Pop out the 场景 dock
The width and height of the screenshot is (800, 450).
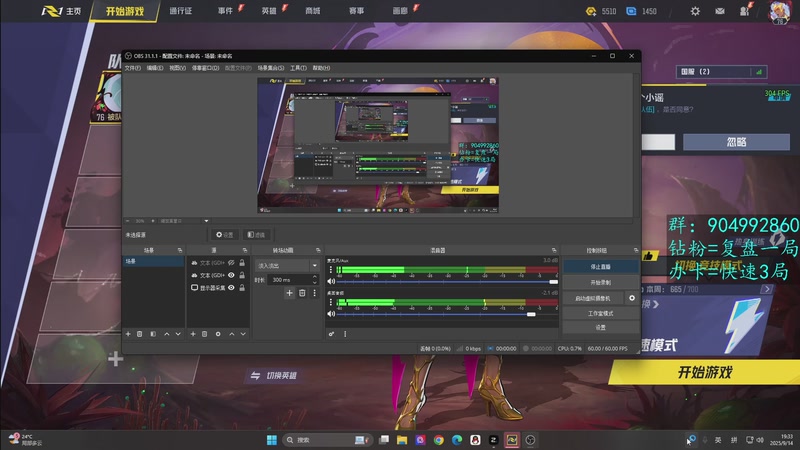tap(180, 250)
